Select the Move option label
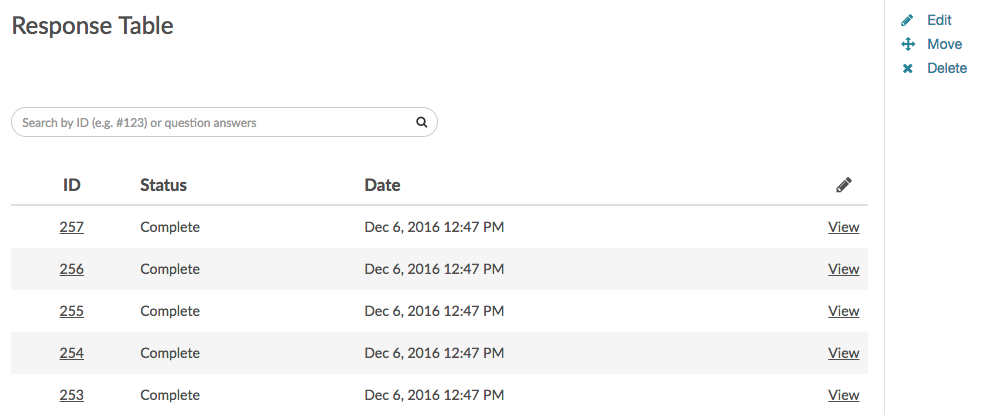The height and width of the screenshot is (415, 988). [x=944, y=44]
